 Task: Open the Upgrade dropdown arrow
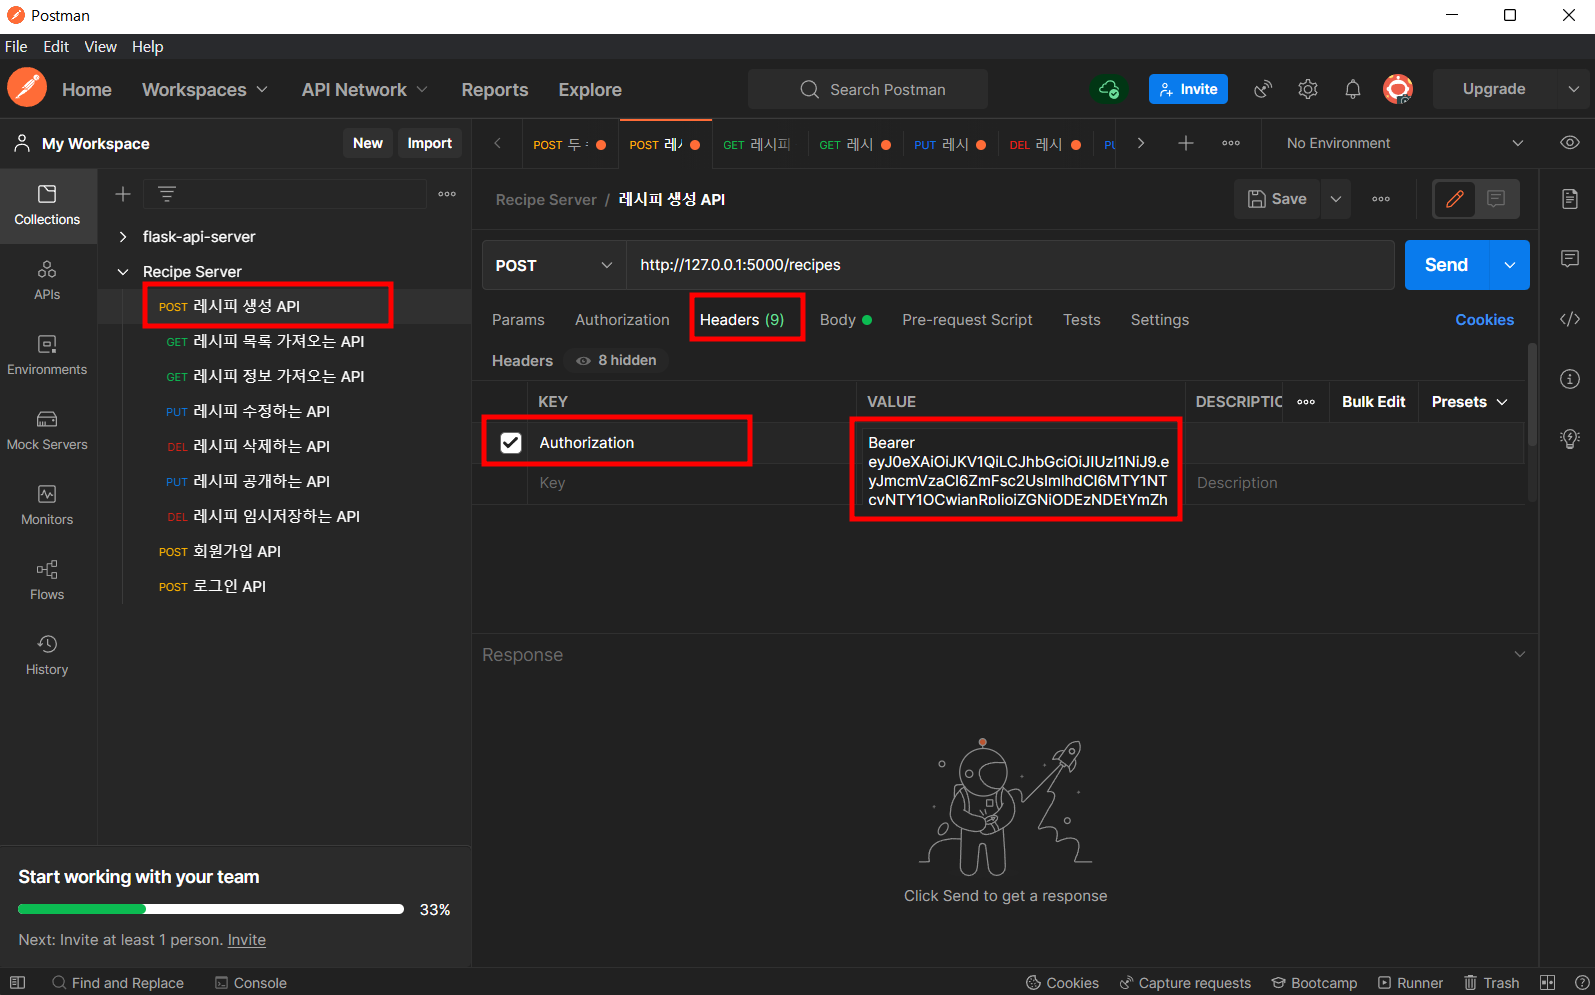click(1573, 89)
